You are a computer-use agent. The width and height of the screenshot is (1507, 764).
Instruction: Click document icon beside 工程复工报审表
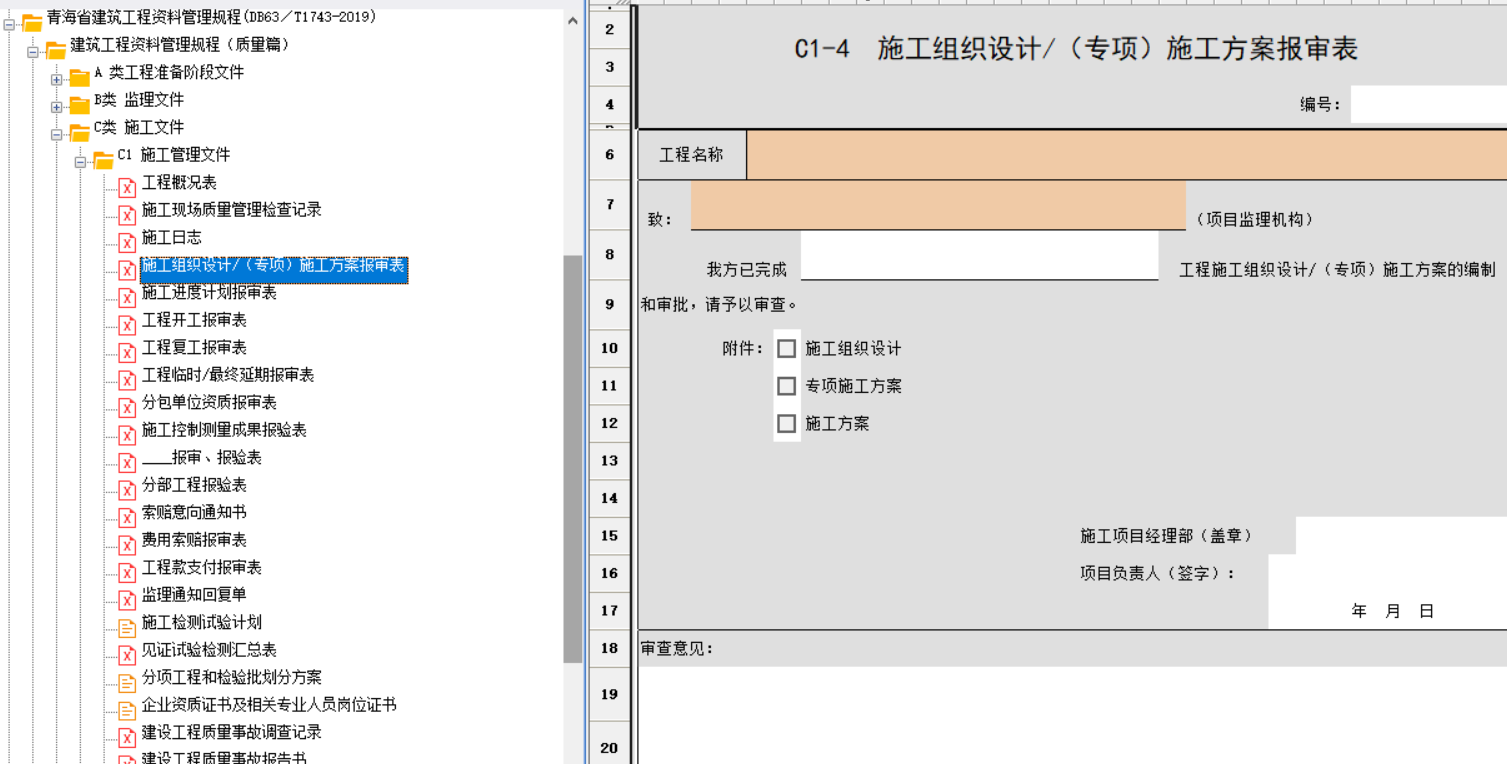pyautogui.click(x=127, y=351)
